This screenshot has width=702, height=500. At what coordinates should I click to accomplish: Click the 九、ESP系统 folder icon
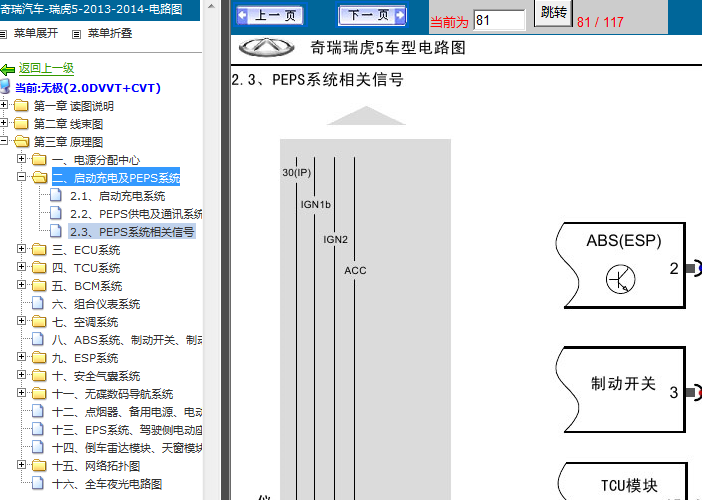pos(39,357)
